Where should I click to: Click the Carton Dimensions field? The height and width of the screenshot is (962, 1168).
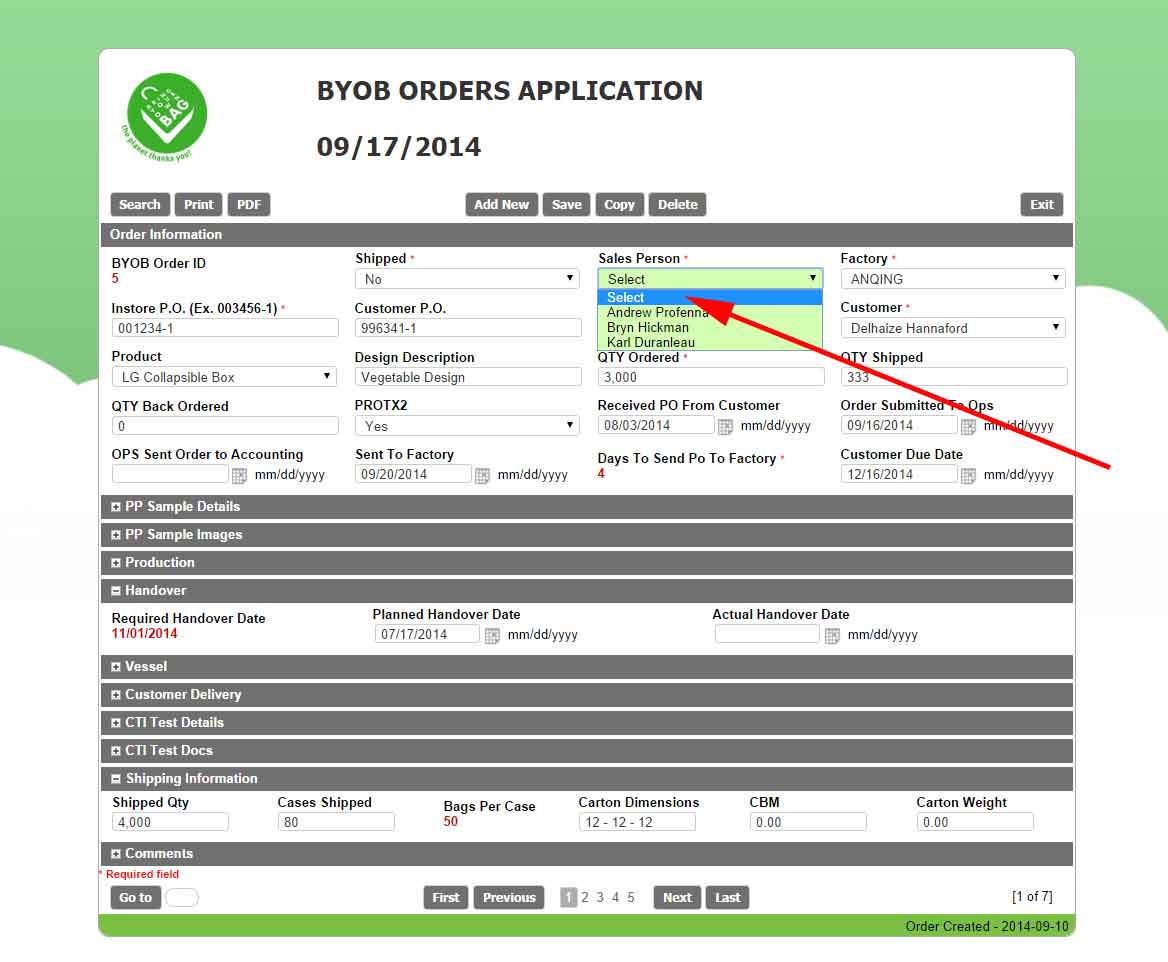637,823
